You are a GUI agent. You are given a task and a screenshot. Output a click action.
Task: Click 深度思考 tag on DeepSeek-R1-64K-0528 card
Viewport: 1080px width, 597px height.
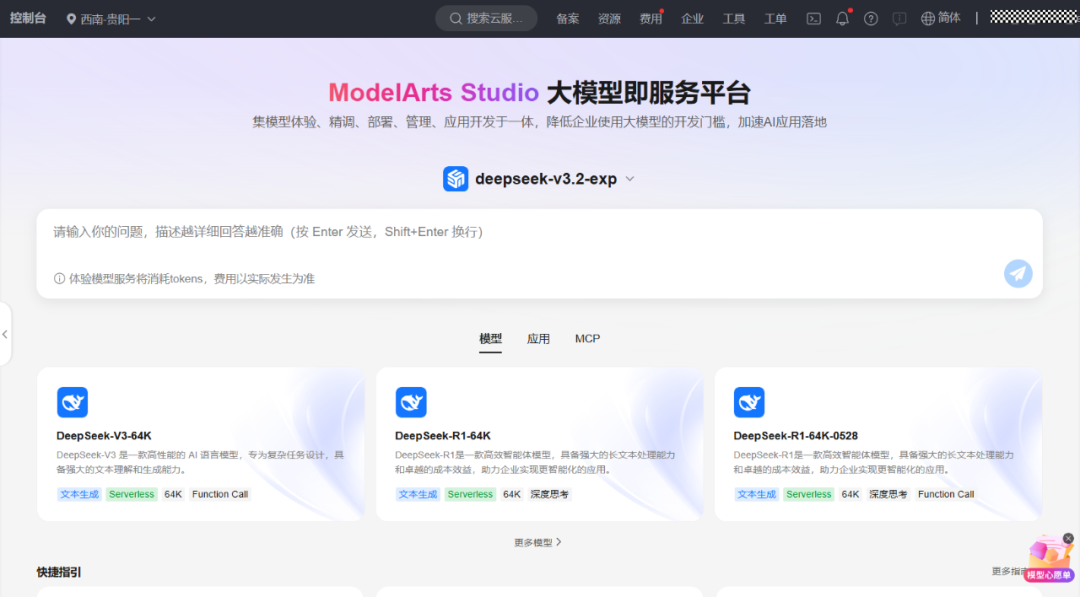[888, 494]
